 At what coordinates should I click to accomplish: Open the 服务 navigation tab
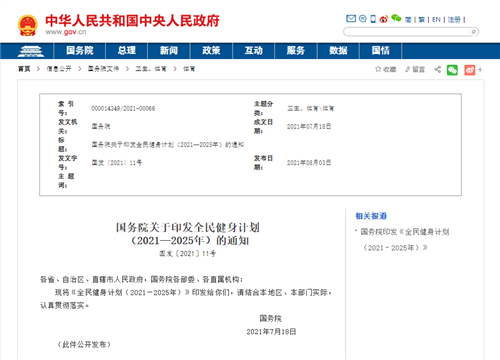tap(296, 51)
